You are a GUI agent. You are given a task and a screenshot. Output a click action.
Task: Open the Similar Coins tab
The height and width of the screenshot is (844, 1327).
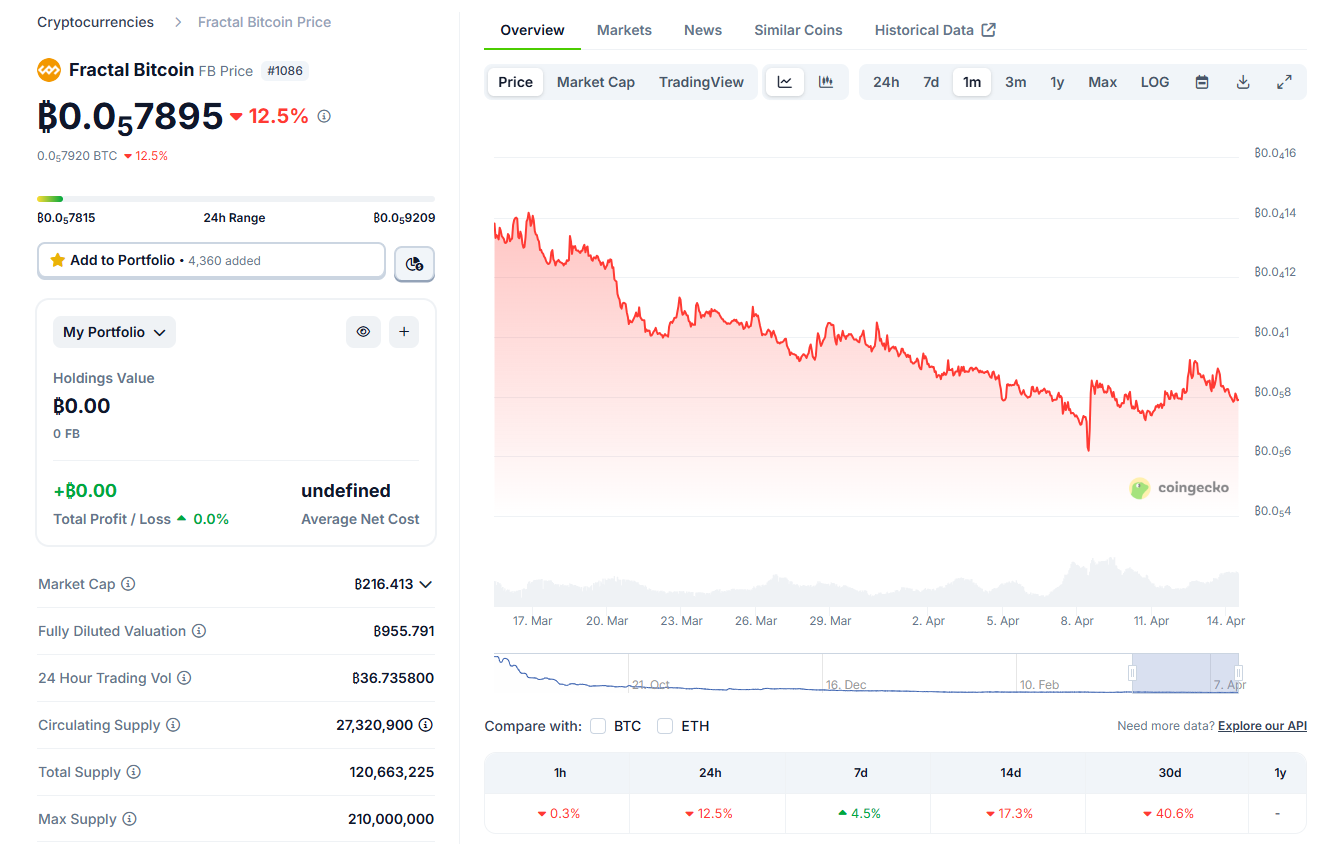tap(798, 30)
